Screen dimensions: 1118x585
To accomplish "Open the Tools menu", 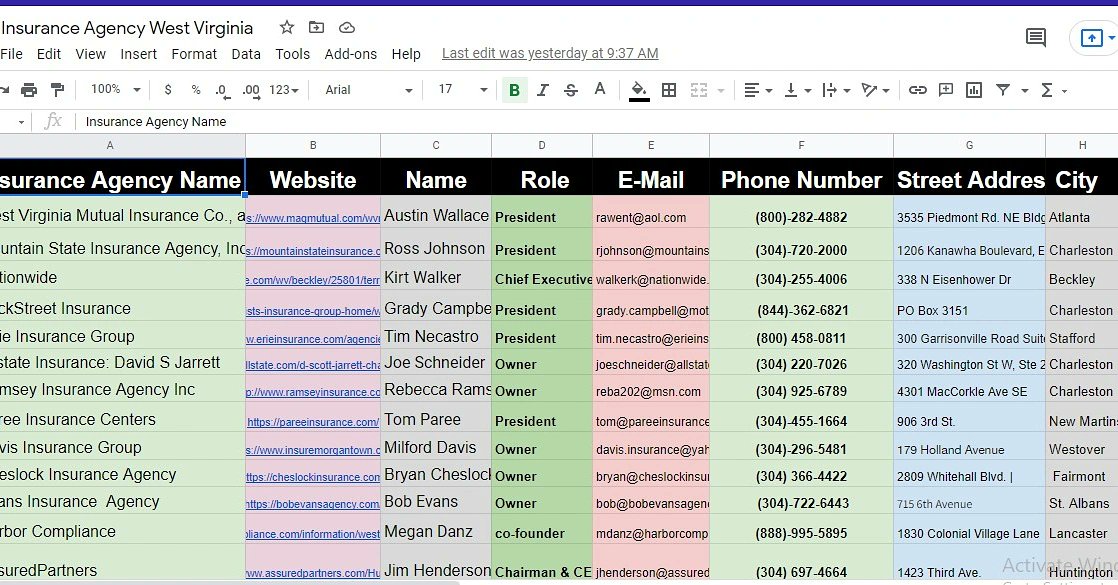I will [292, 54].
